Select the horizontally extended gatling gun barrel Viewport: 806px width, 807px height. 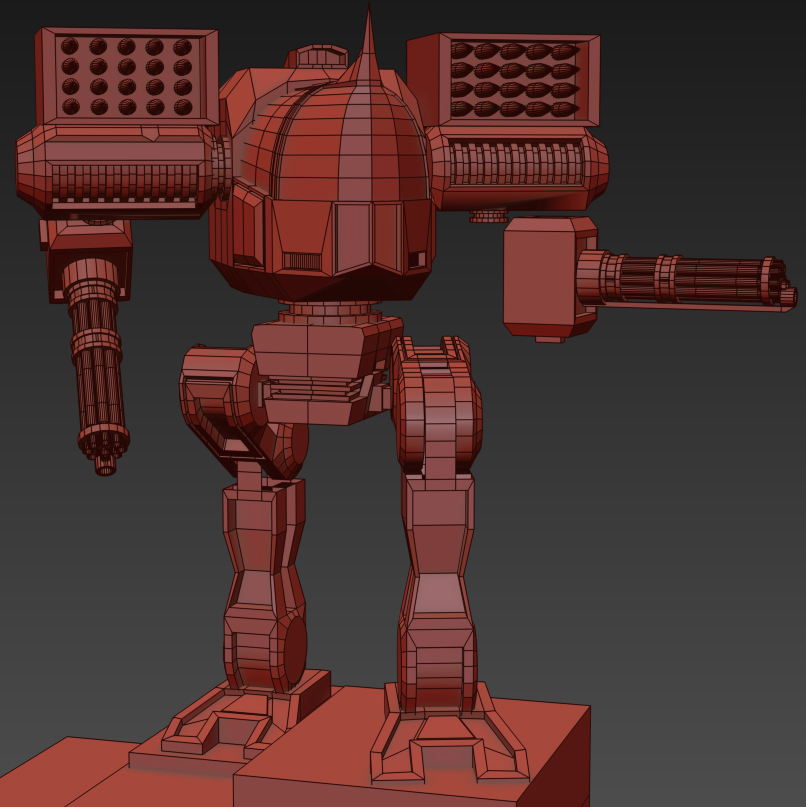[x=687, y=280]
